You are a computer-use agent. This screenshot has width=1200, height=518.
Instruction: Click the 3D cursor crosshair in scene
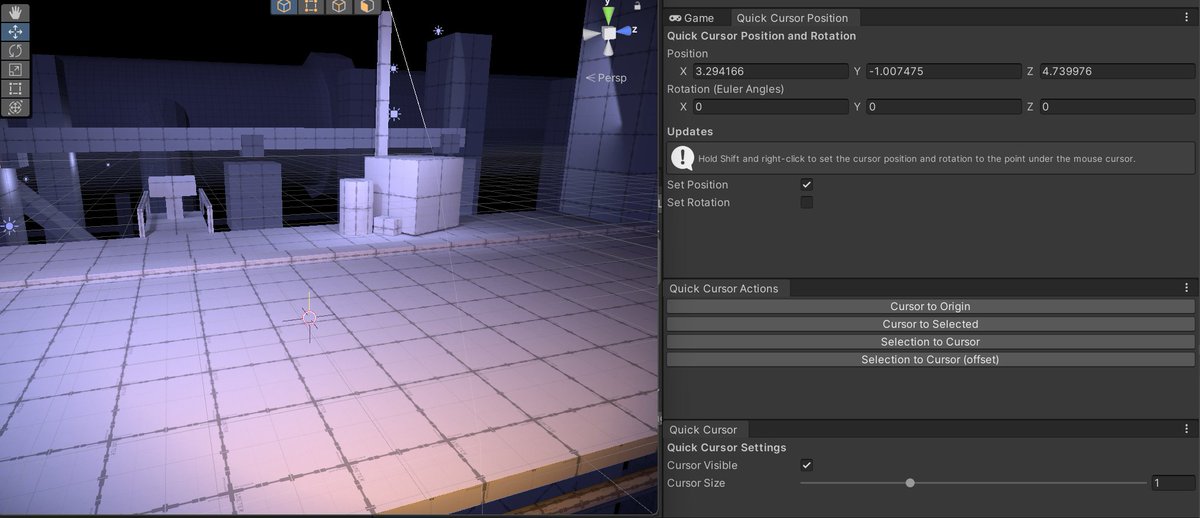tap(309, 318)
